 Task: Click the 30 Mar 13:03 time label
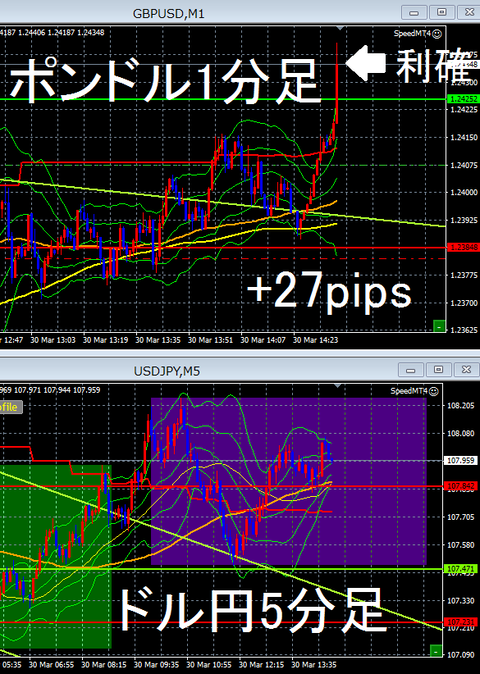click(53, 340)
